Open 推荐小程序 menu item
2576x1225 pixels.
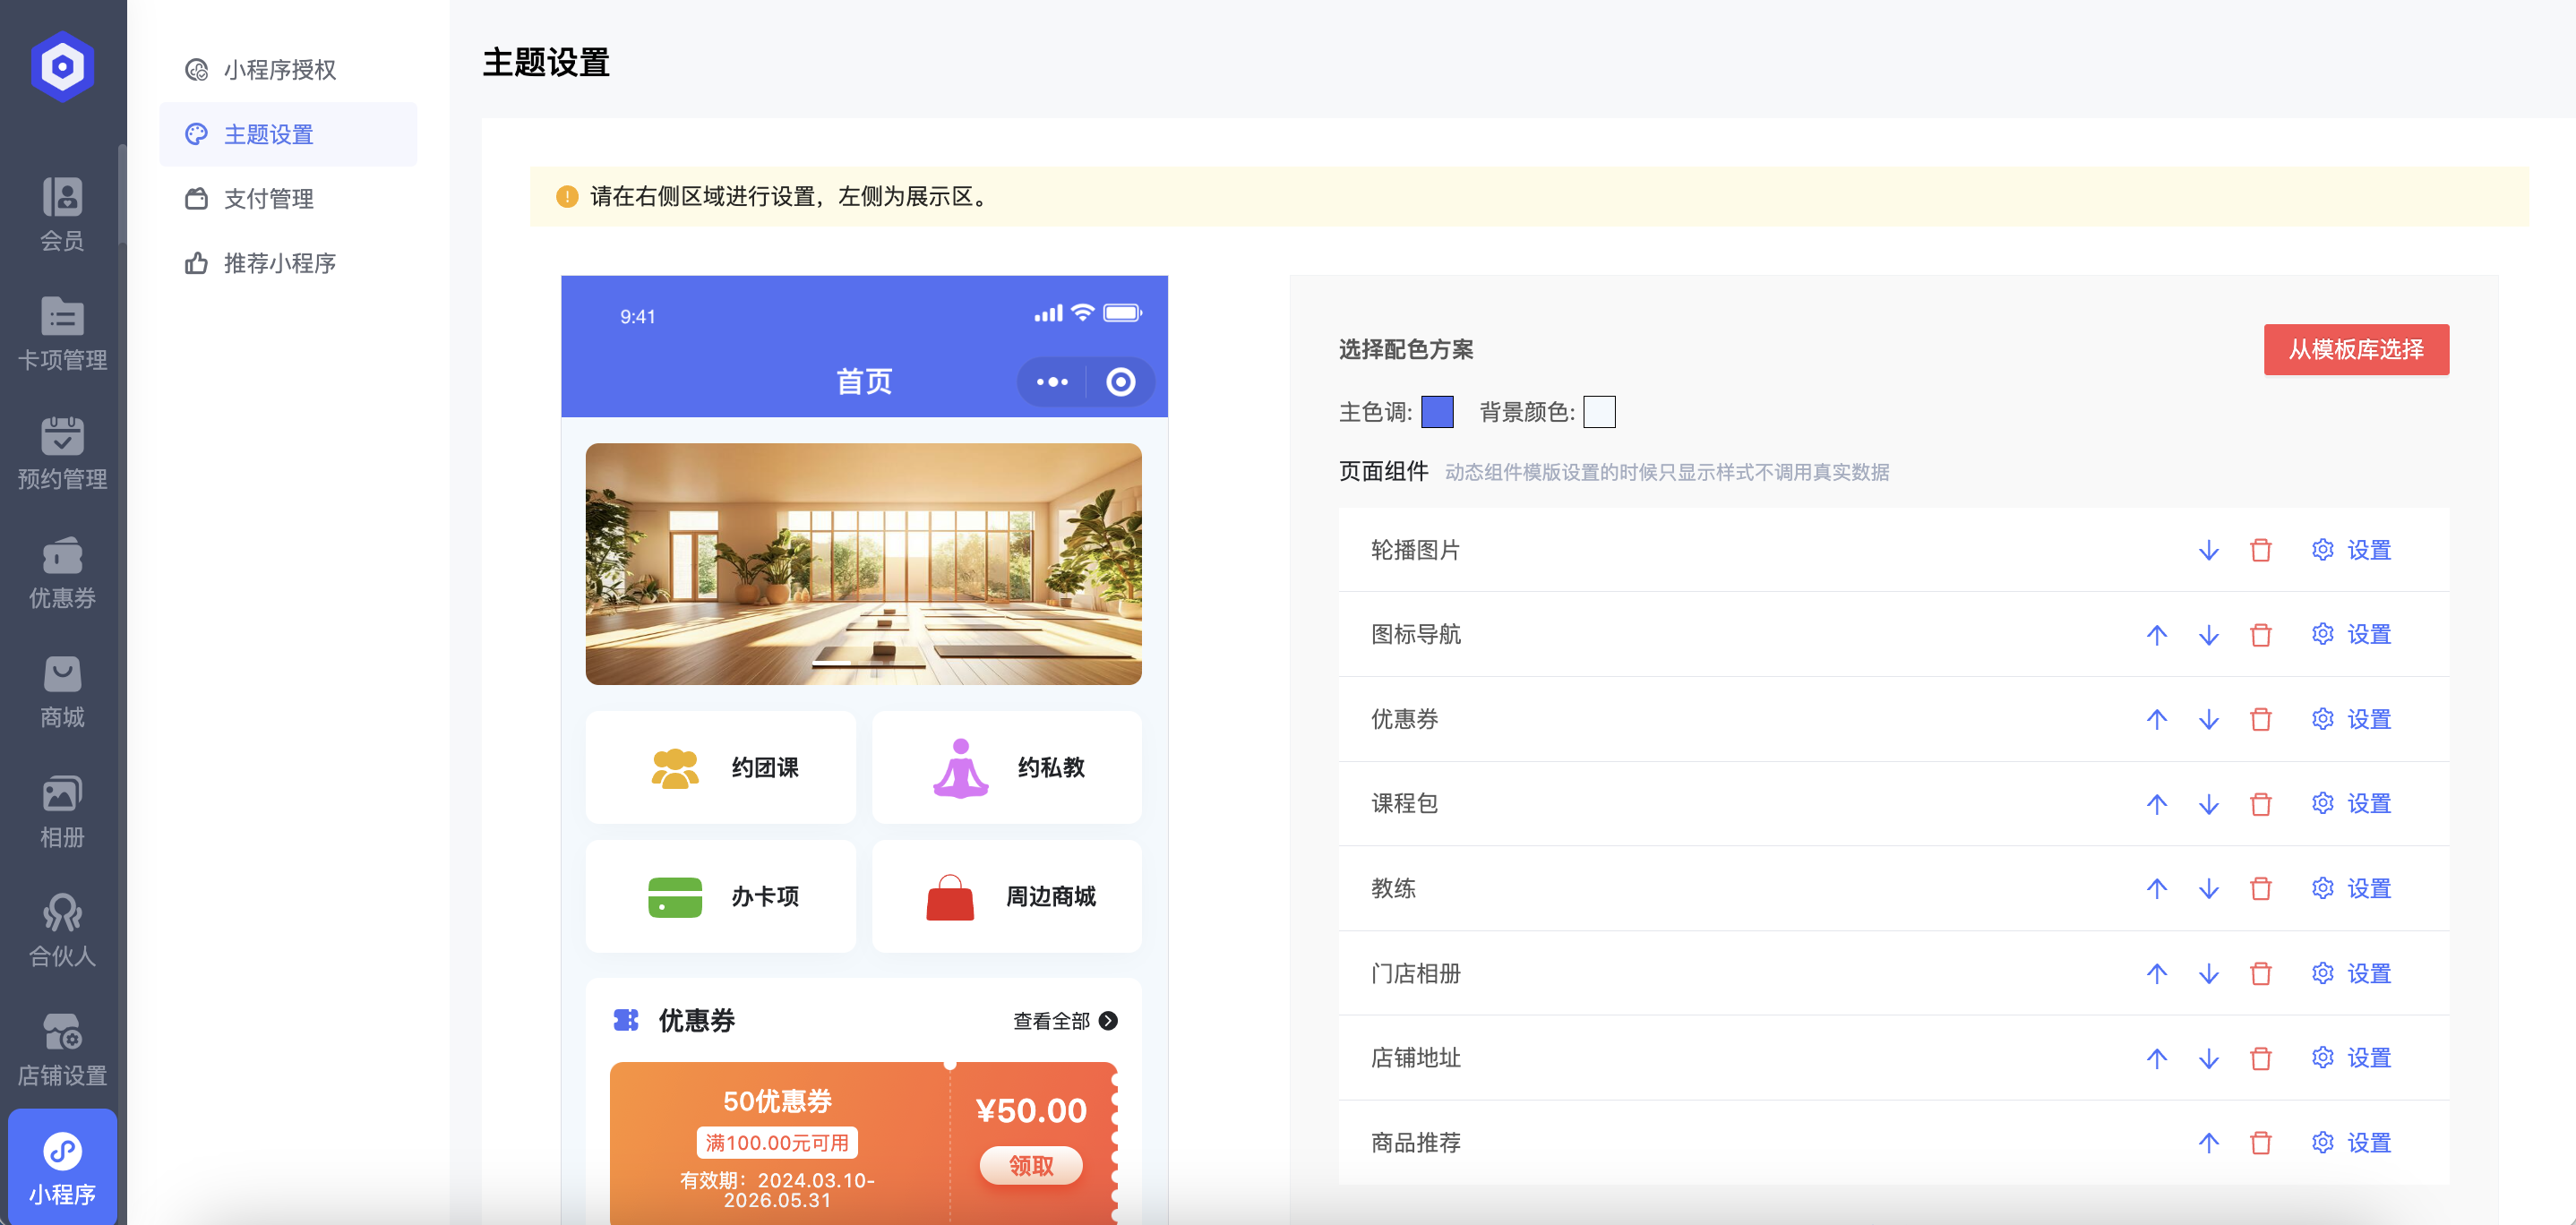[x=279, y=263]
